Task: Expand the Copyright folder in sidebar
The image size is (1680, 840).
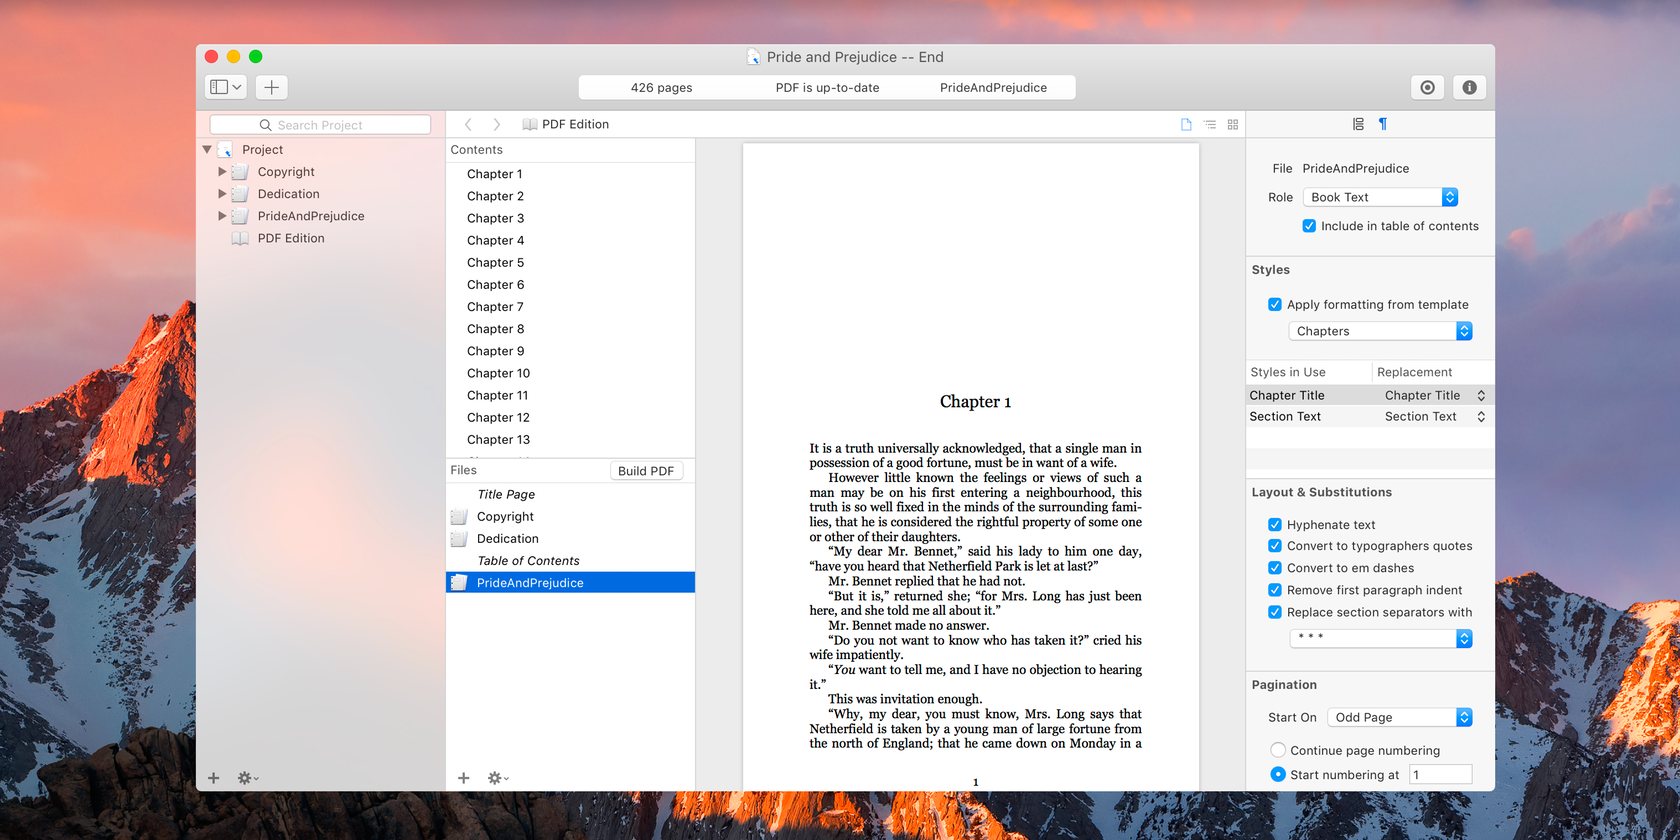Action: [222, 172]
